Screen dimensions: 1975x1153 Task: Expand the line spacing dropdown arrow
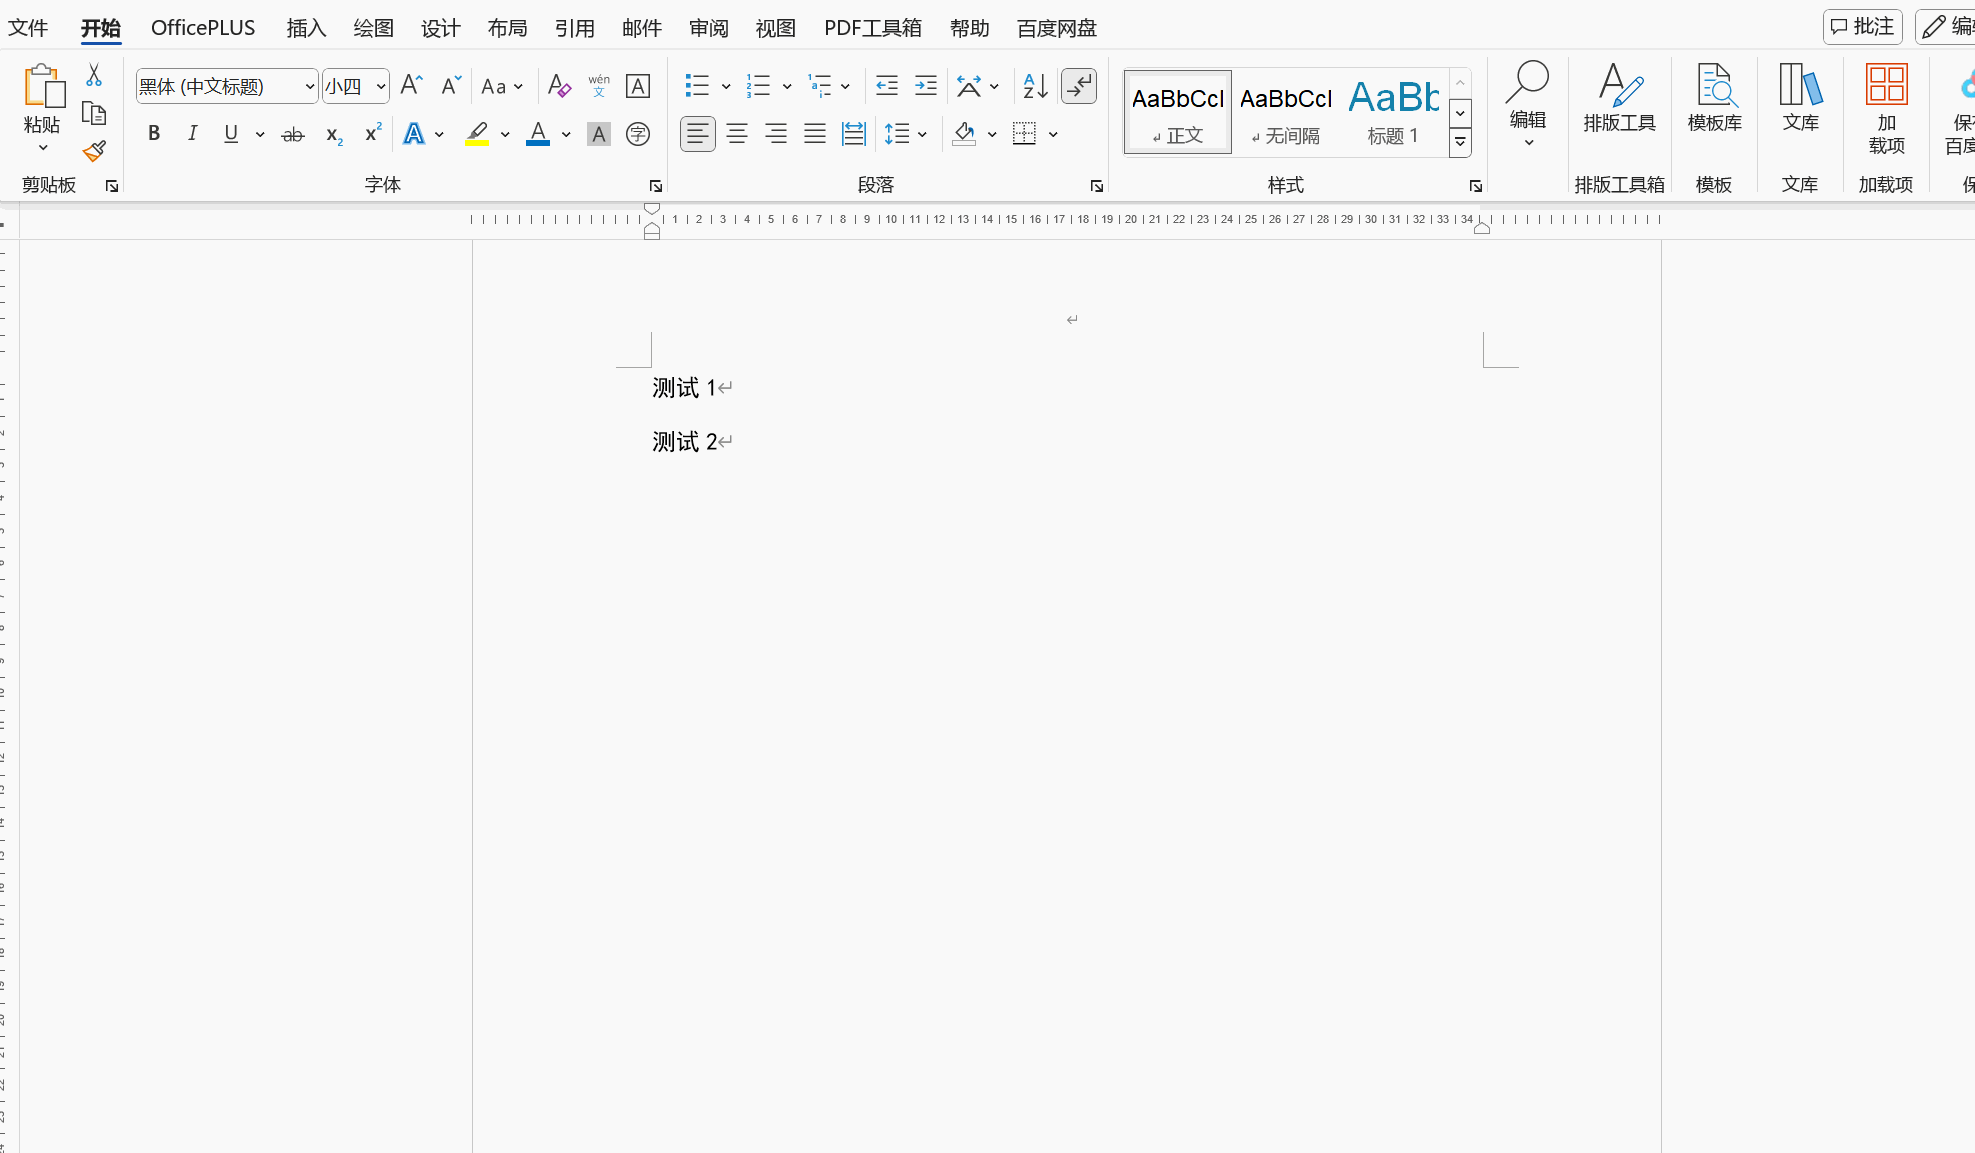922,134
